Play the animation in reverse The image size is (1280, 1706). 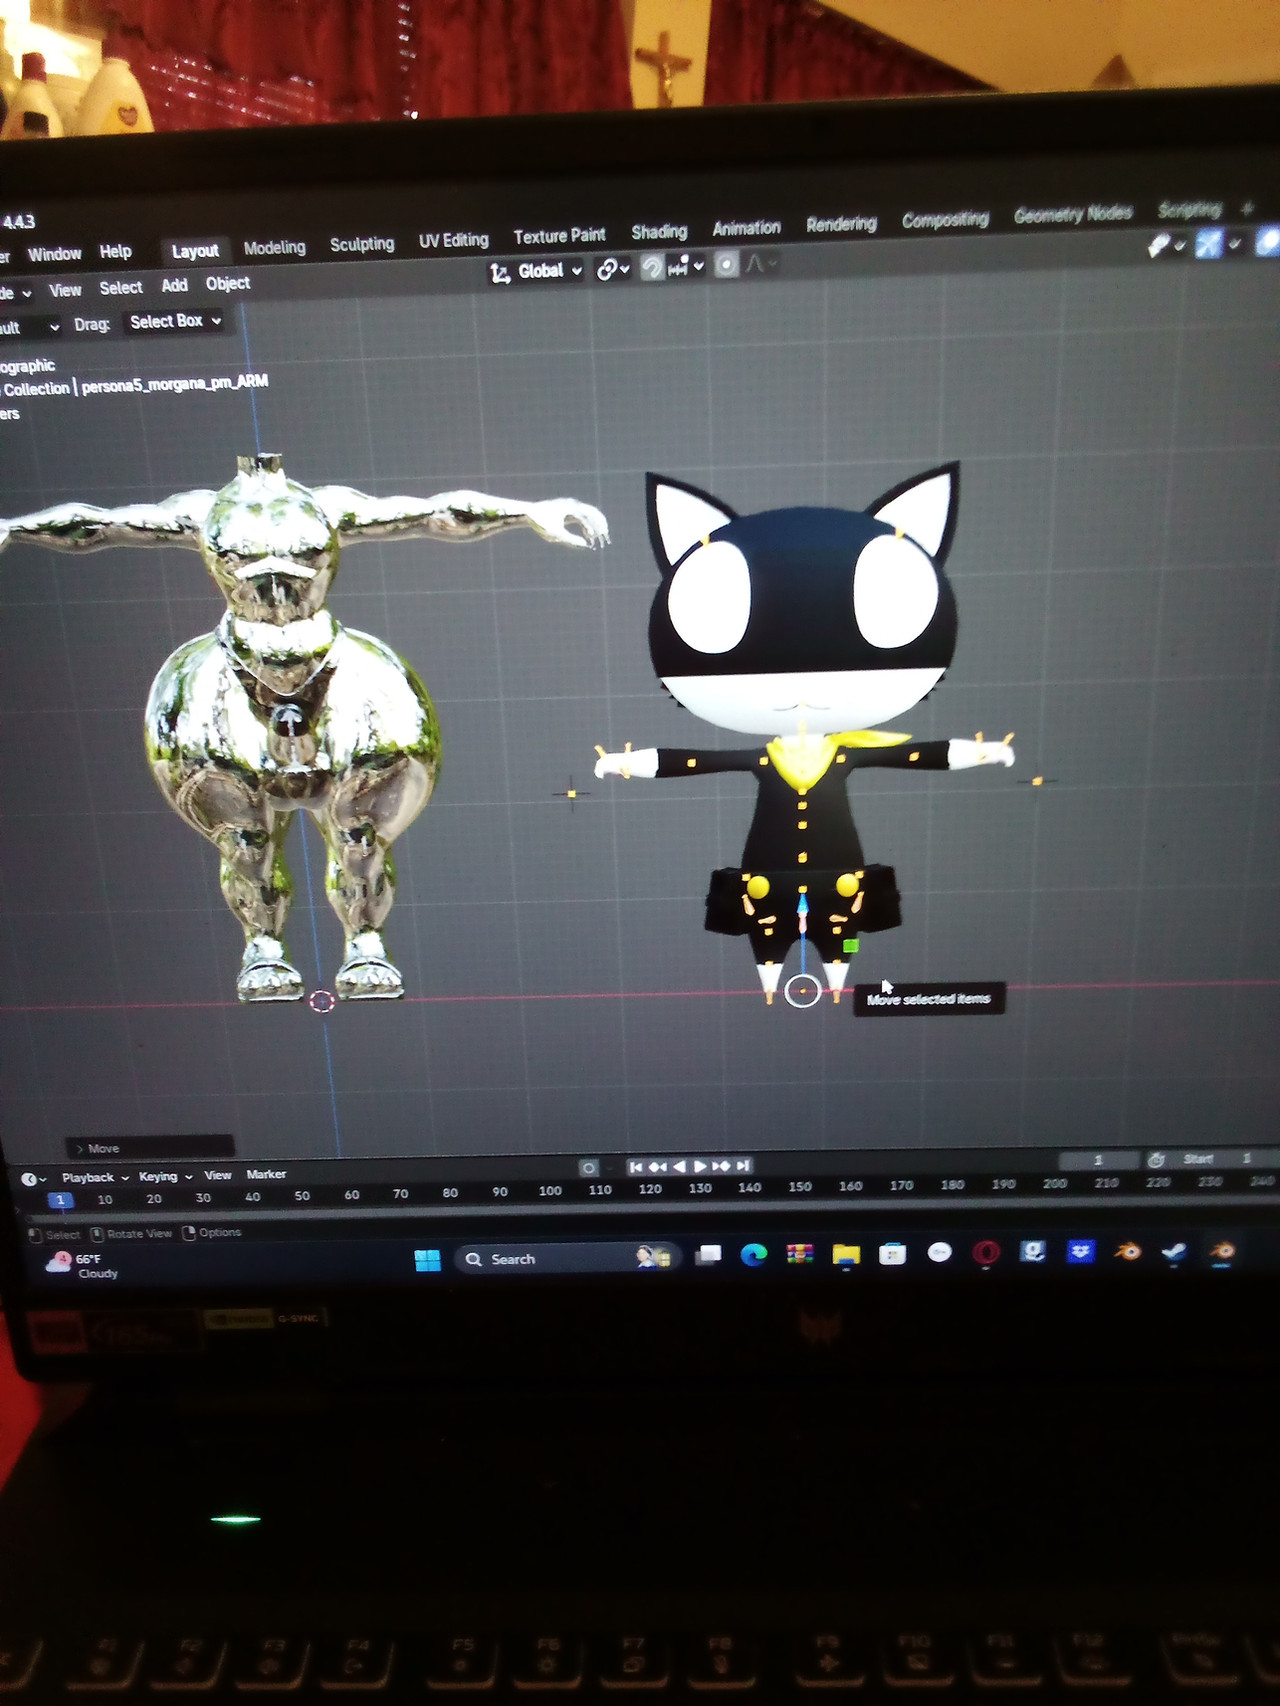[x=679, y=1166]
